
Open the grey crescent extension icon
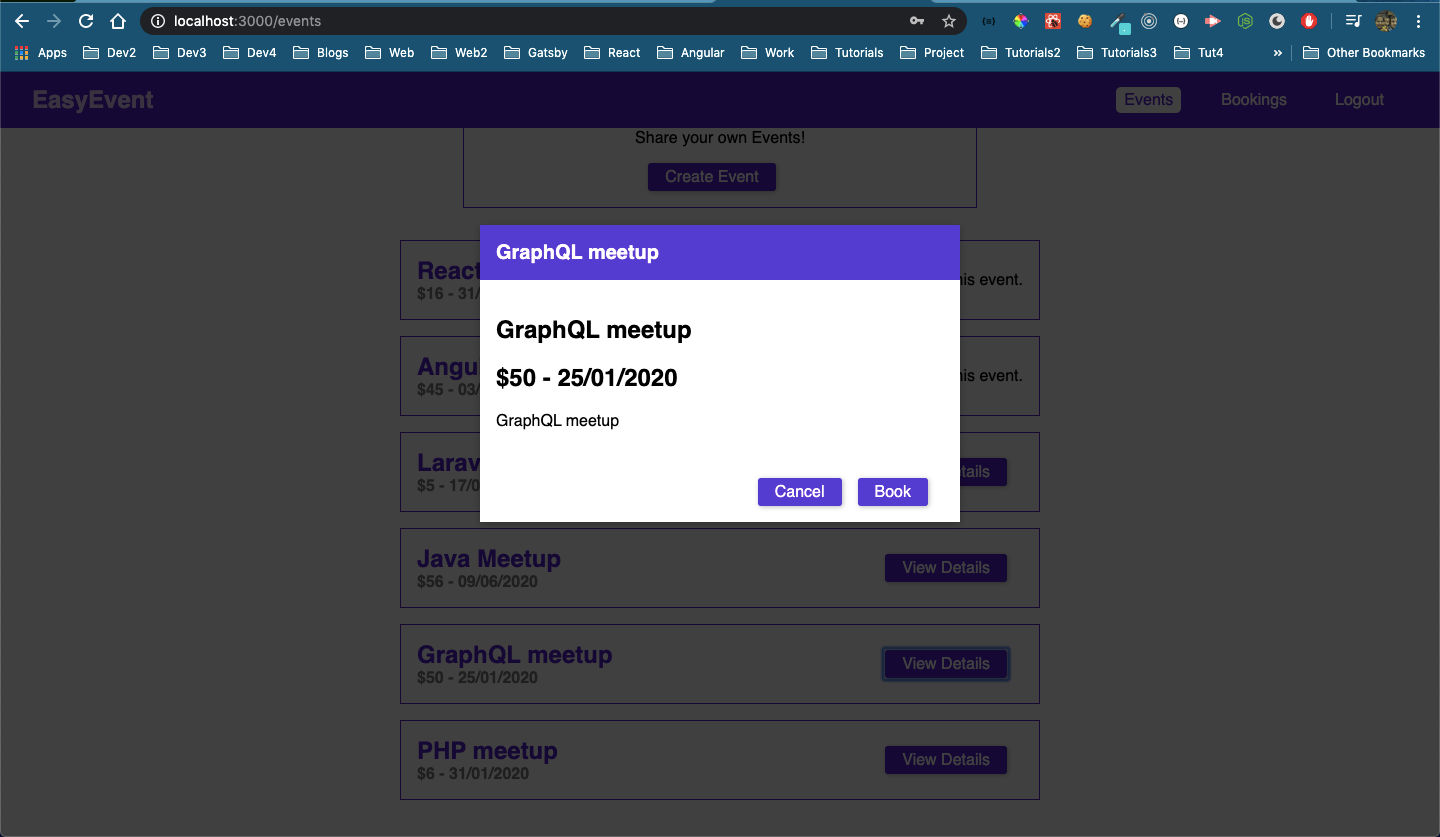pyautogui.click(x=1277, y=21)
